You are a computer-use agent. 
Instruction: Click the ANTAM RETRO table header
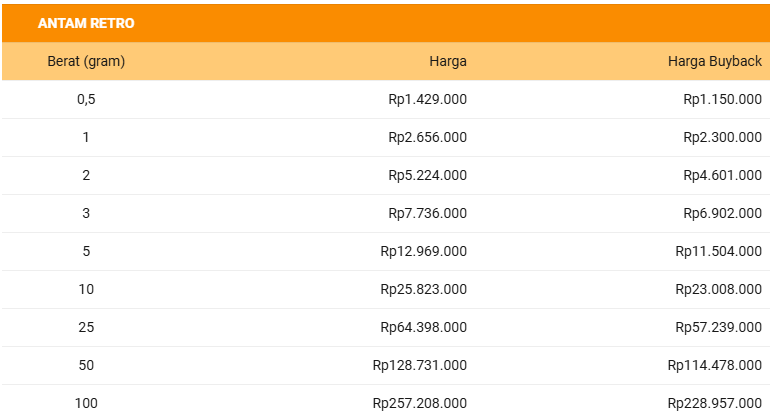point(86,23)
